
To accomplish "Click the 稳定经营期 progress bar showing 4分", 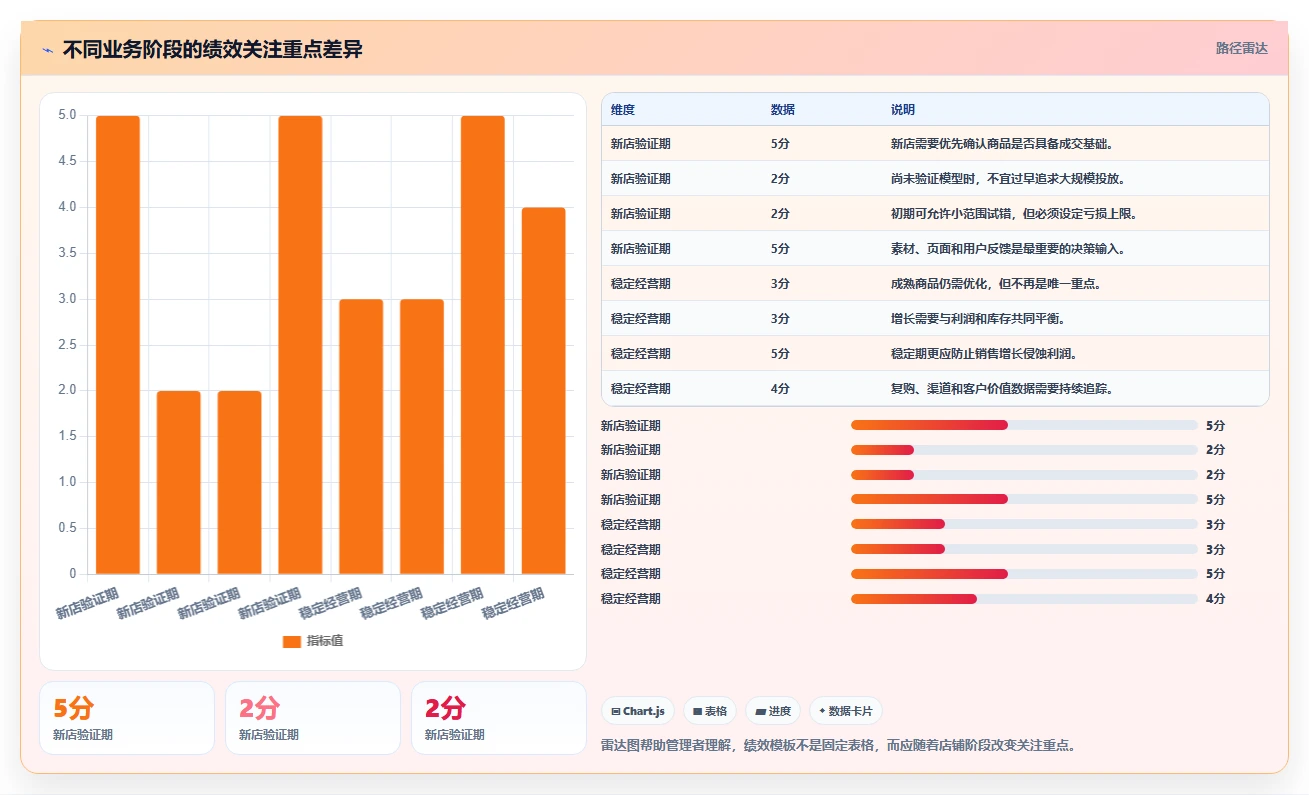I will pos(1024,599).
